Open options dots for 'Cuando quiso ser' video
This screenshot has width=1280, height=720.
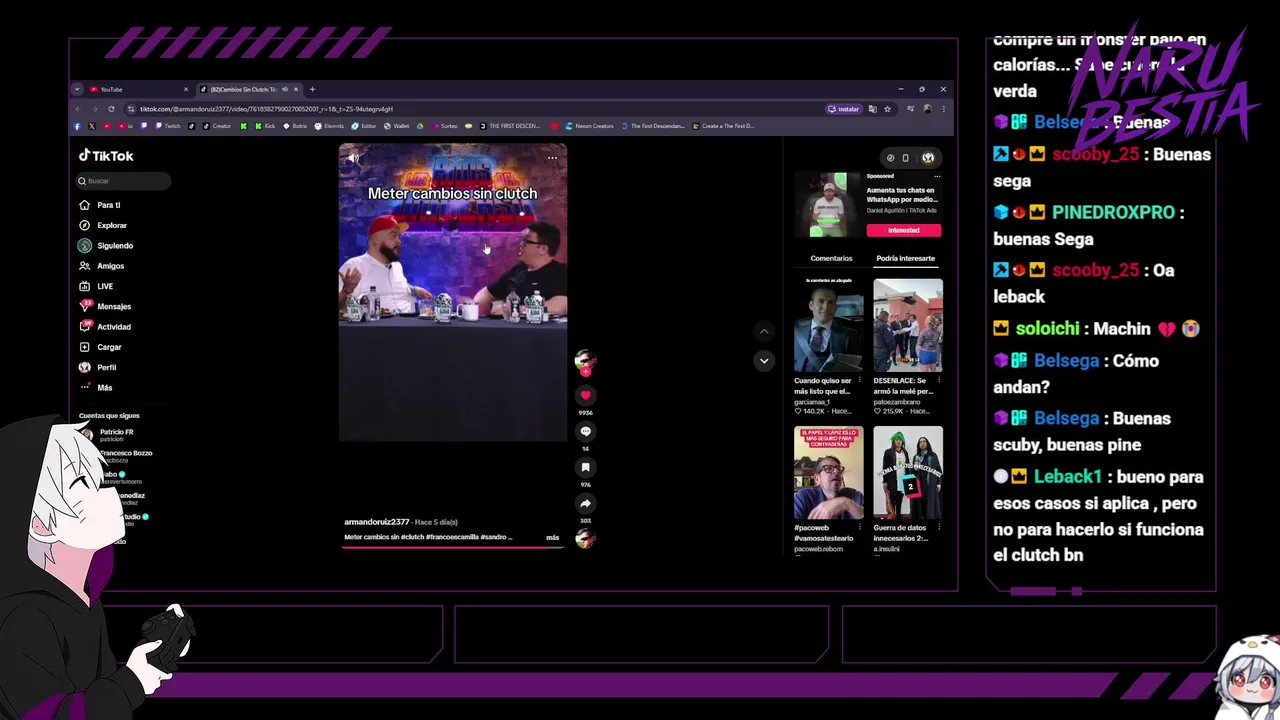[x=859, y=381]
